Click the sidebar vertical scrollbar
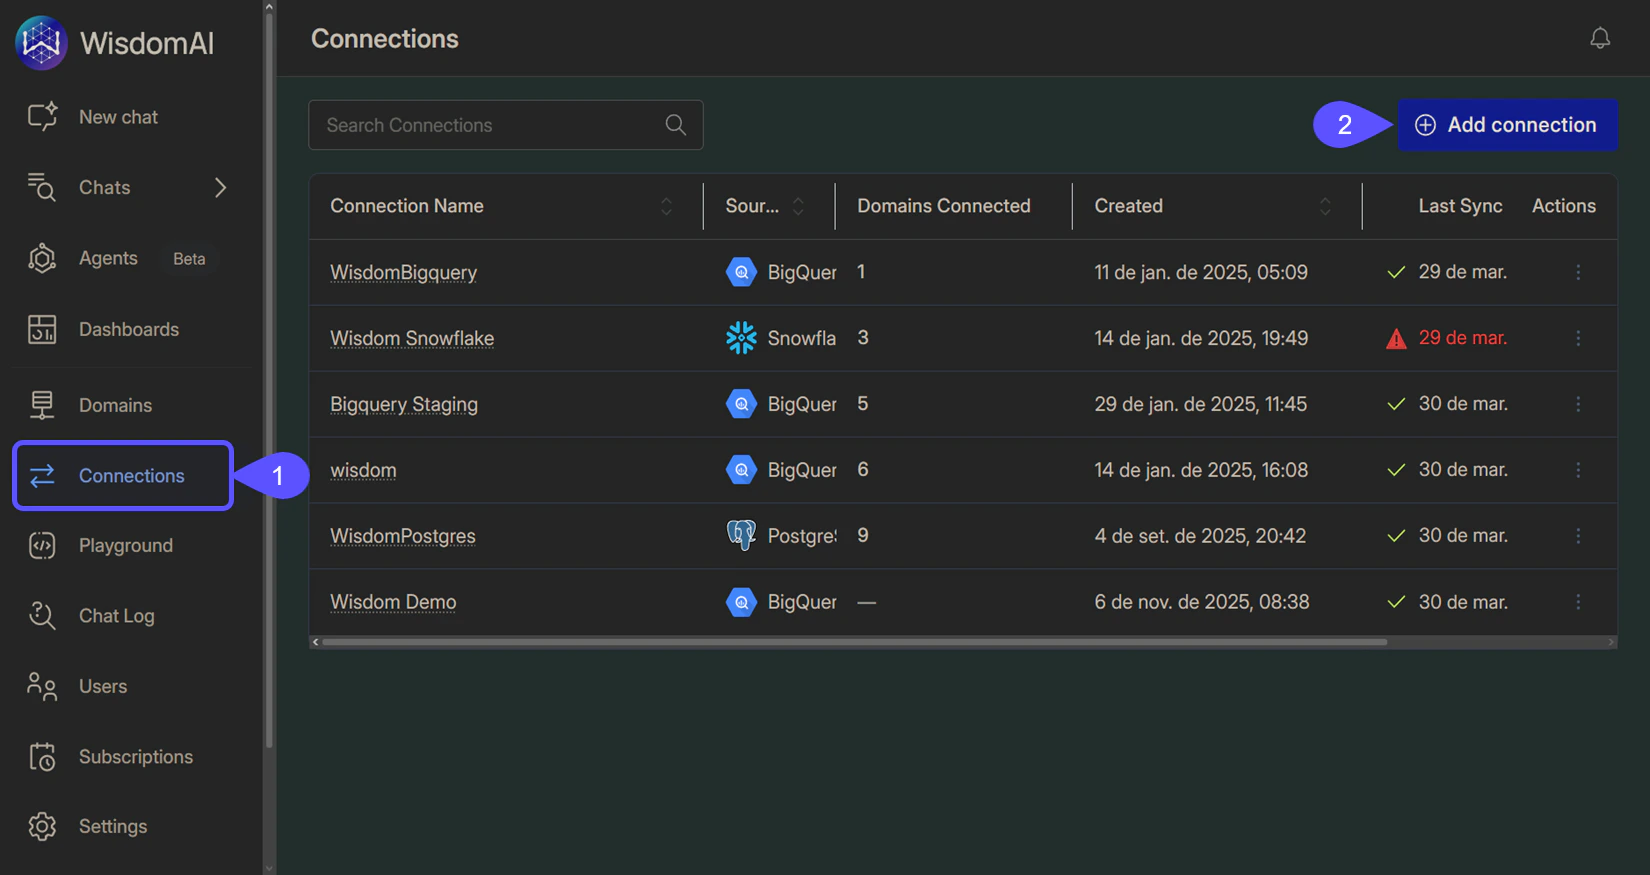 tap(268, 380)
